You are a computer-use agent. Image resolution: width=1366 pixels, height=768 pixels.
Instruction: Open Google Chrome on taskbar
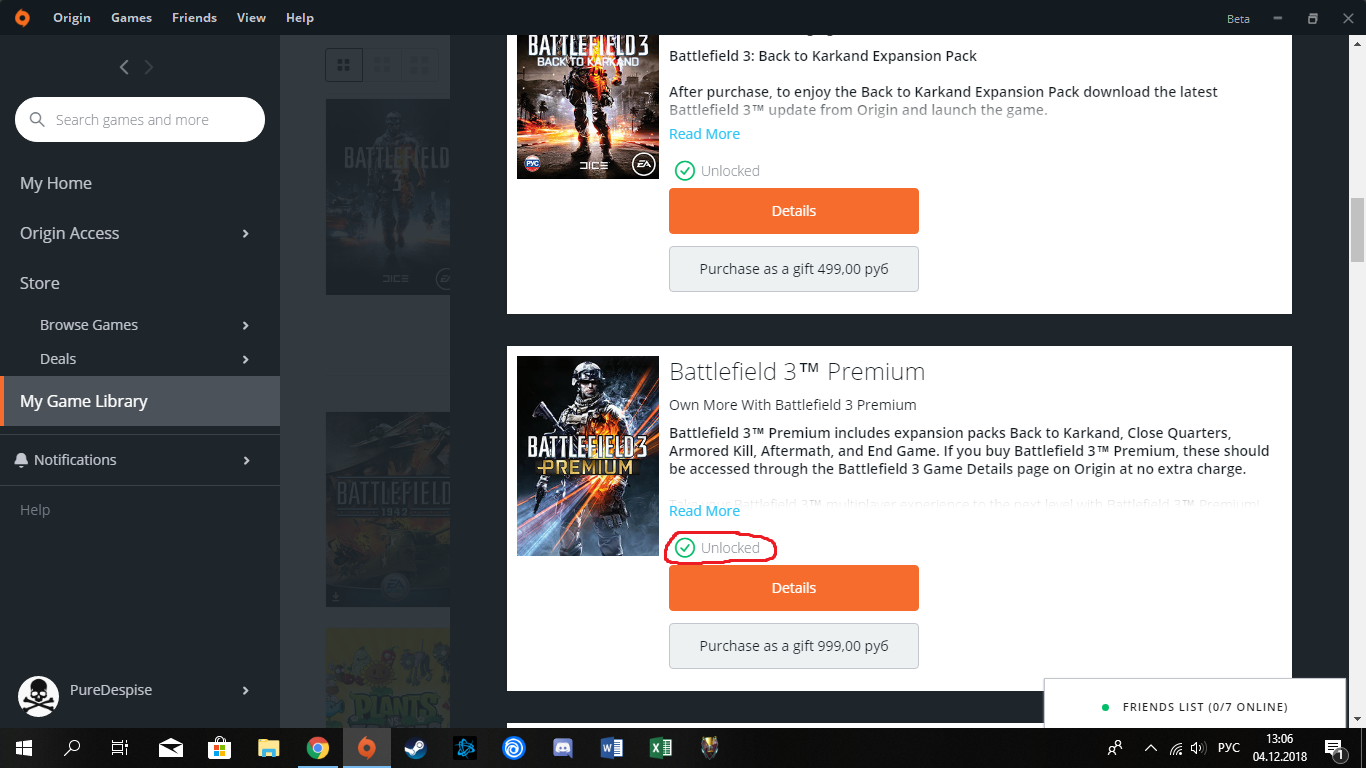point(318,748)
